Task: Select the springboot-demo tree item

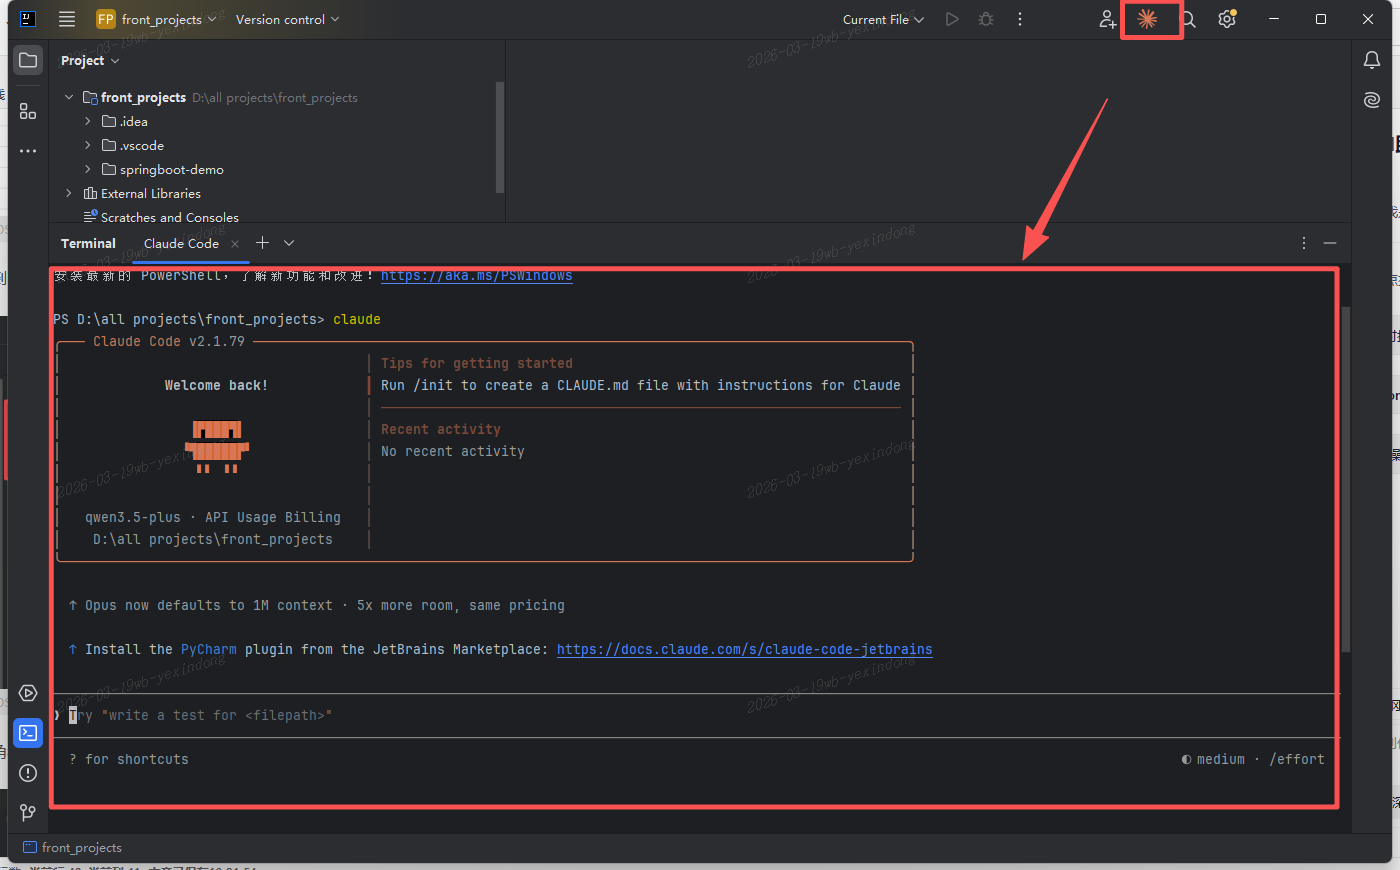Action: pyautogui.click(x=162, y=169)
